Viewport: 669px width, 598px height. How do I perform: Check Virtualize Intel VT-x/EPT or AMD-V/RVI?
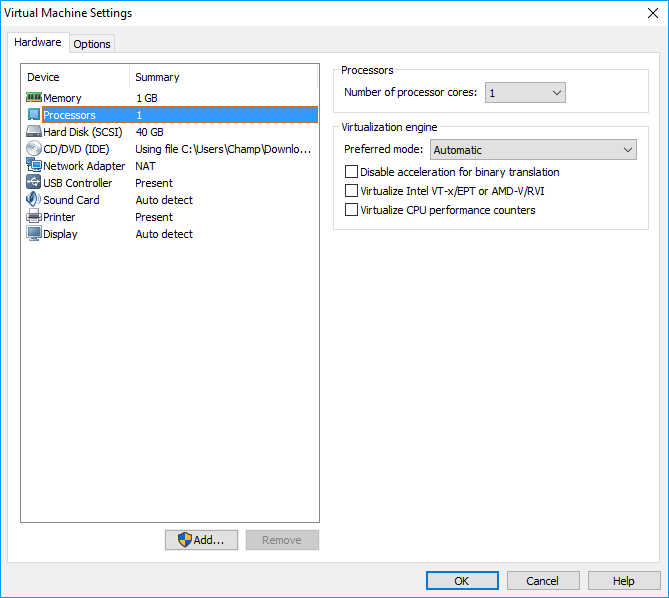tap(351, 191)
